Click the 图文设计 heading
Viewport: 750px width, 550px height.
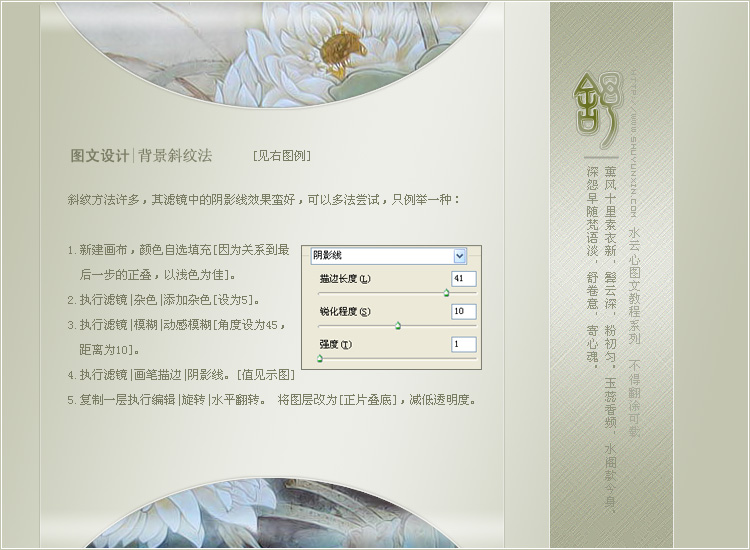[x=99, y=156]
